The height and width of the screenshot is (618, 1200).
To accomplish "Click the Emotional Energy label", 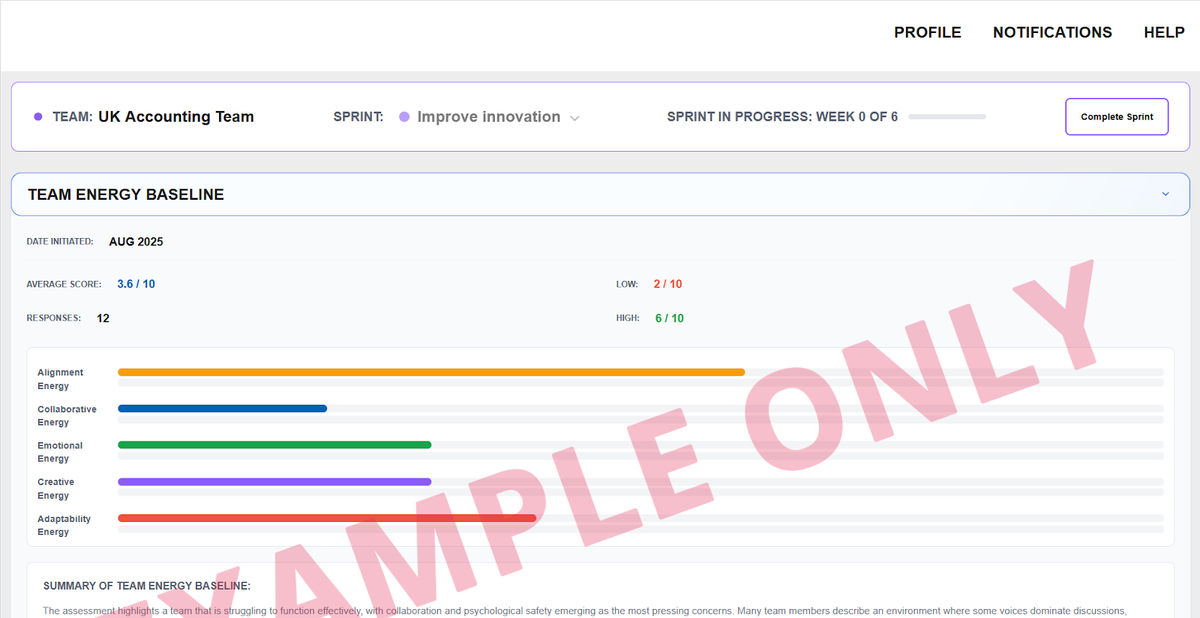I will click(x=60, y=452).
